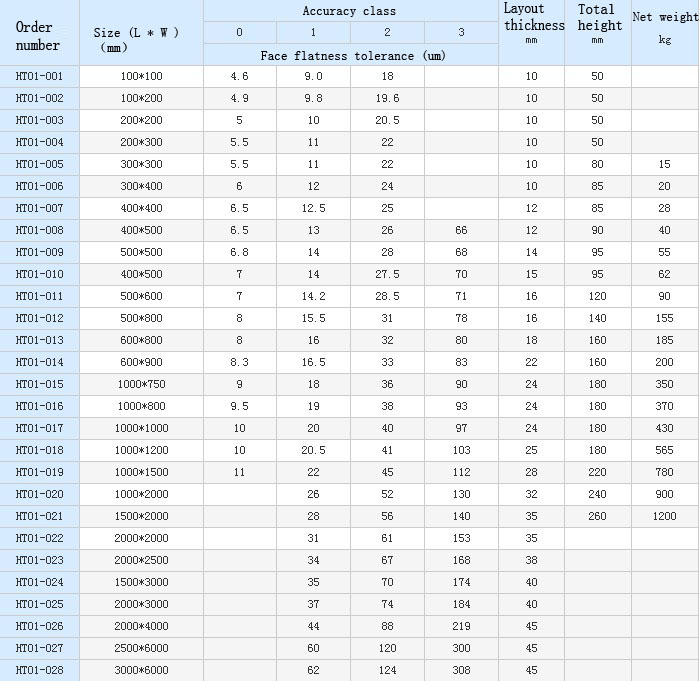Viewport: 700px width, 681px height.
Task: Select order number HT01-010
Action: (x=39, y=274)
